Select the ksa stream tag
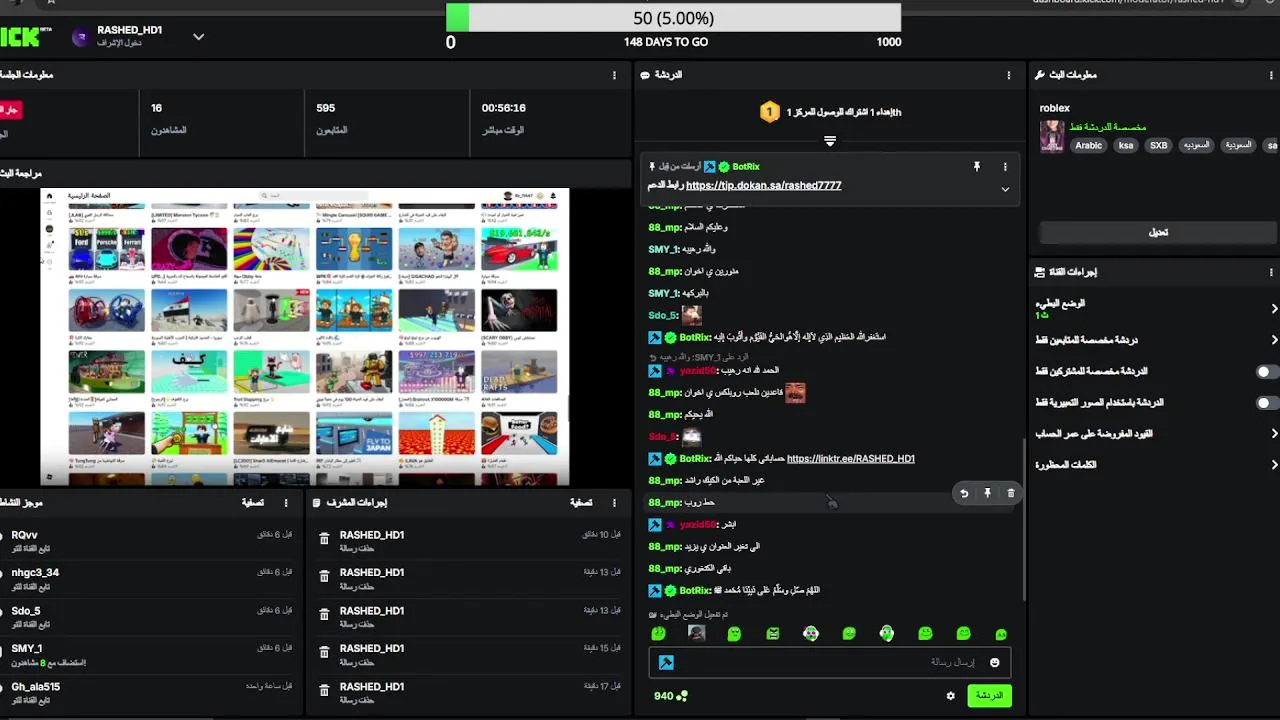Image resolution: width=1280 pixels, height=720 pixels. pyautogui.click(x=1126, y=145)
